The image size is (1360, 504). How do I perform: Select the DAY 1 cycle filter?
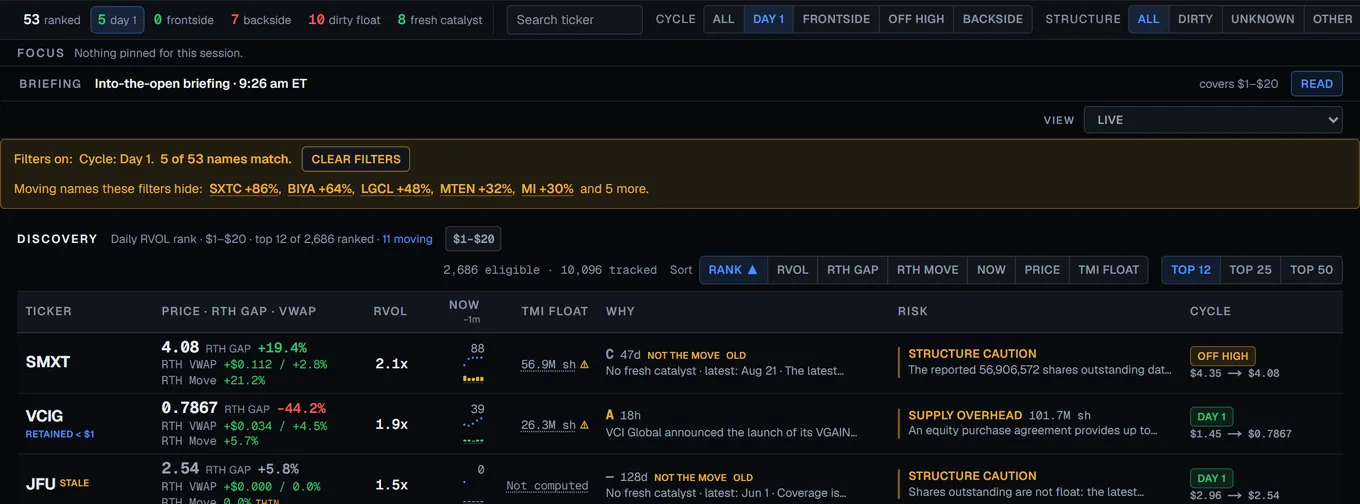pos(769,19)
